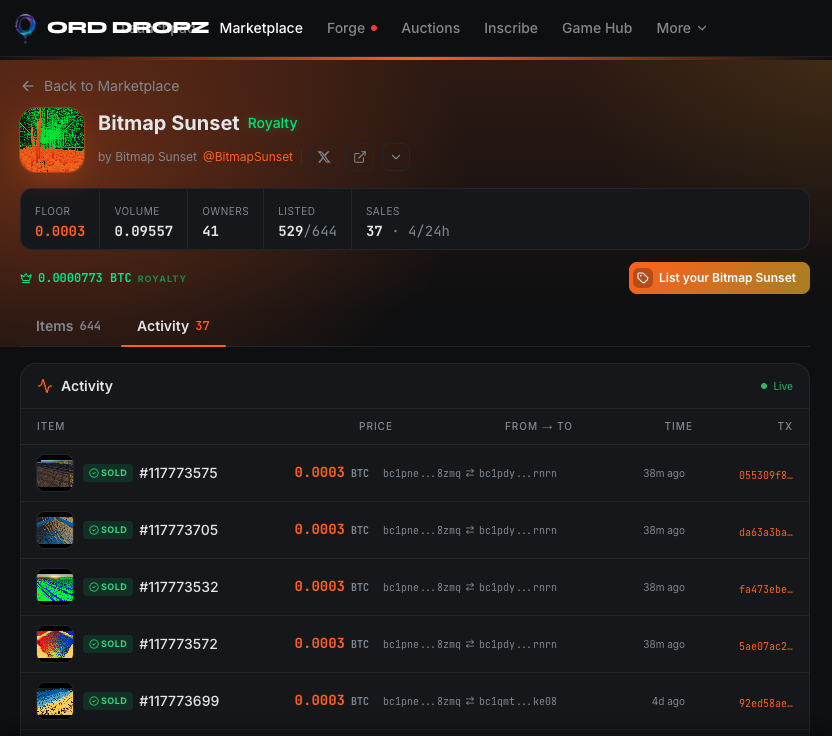This screenshot has width=832, height=736.
Task: Open the X (Twitter) profile icon
Action: click(324, 157)
